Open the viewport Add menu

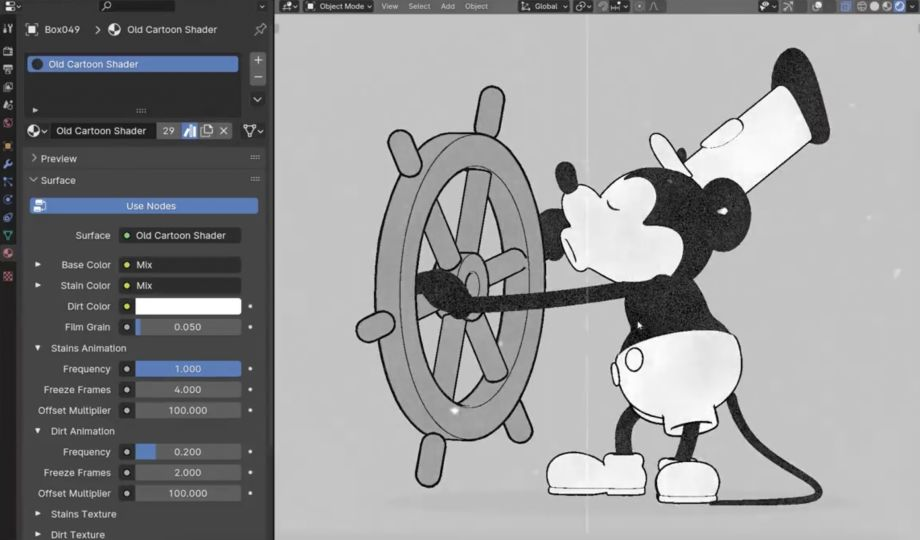point(448,6)
